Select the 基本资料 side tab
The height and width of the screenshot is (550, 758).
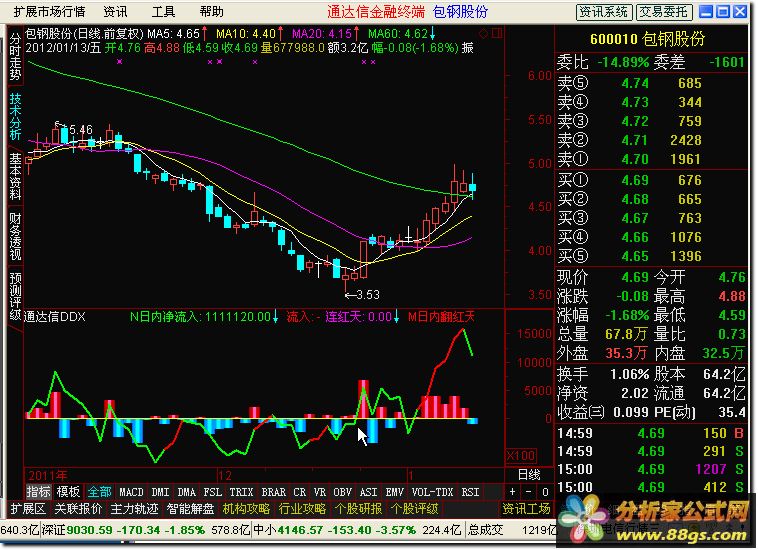[15, 177]
